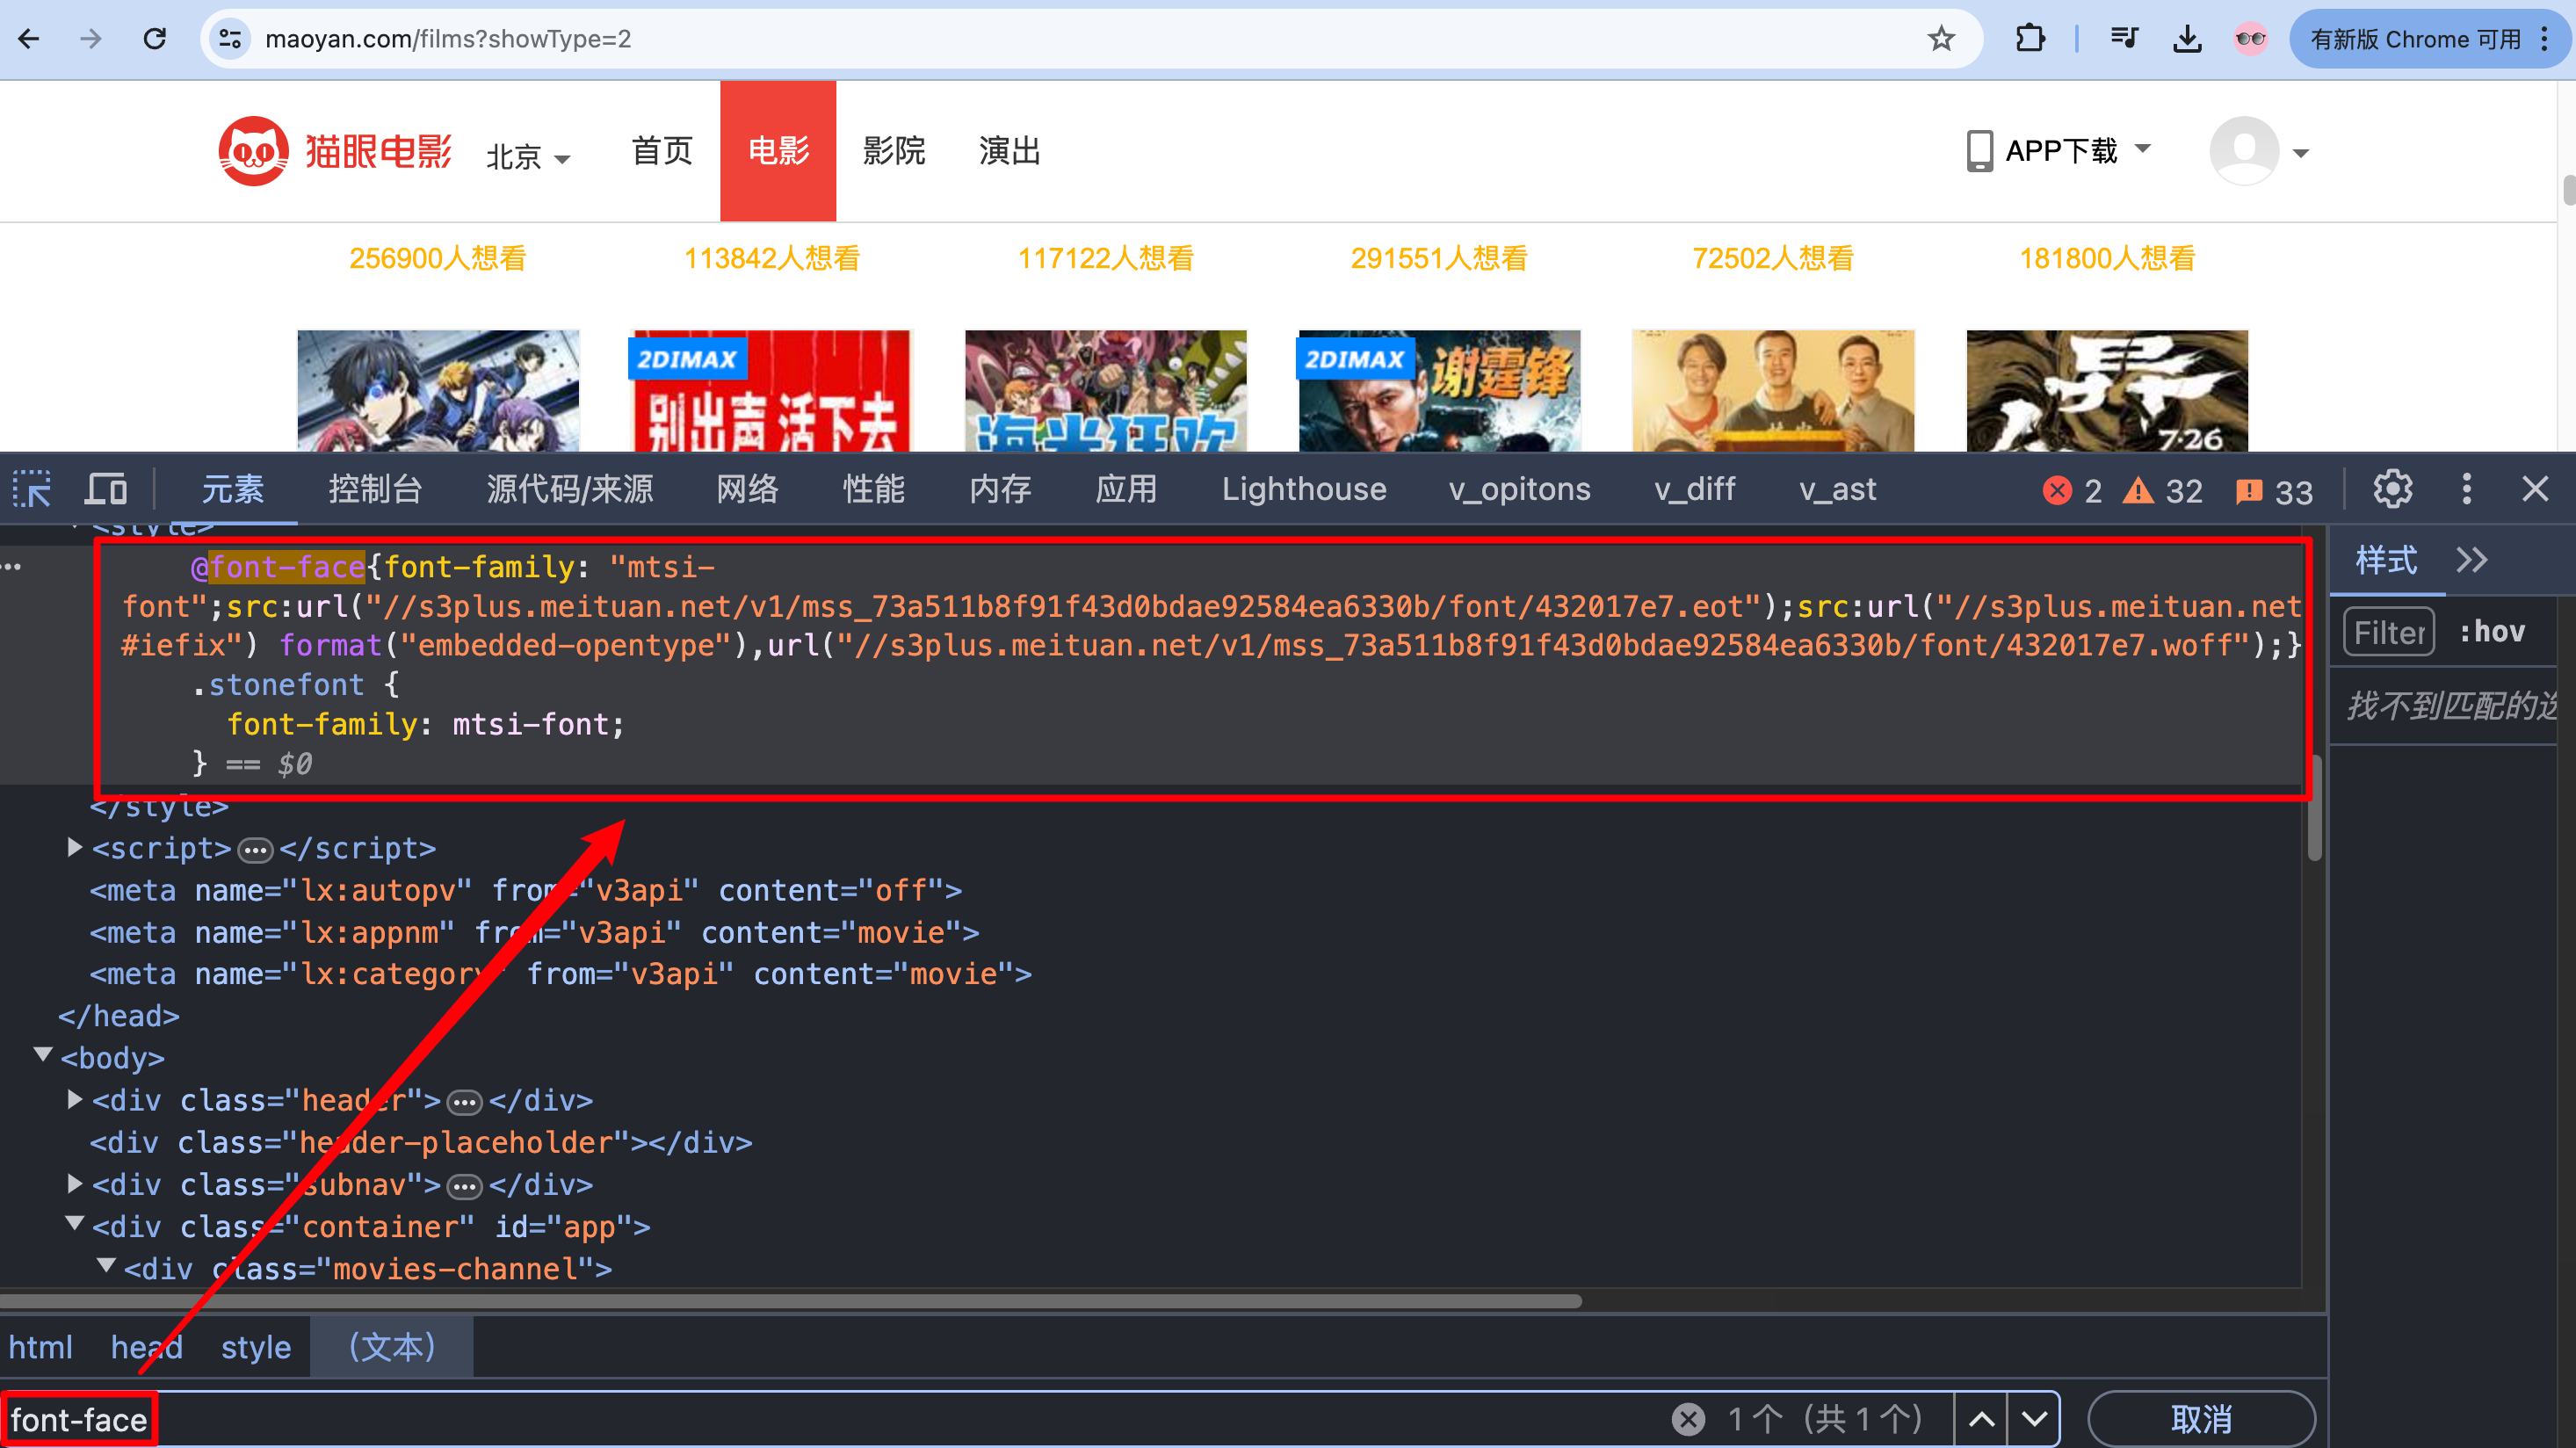Open the 北京 city selector dropdown
The width and height of the screenshot is (2576, 1448).
coord(528,156)
